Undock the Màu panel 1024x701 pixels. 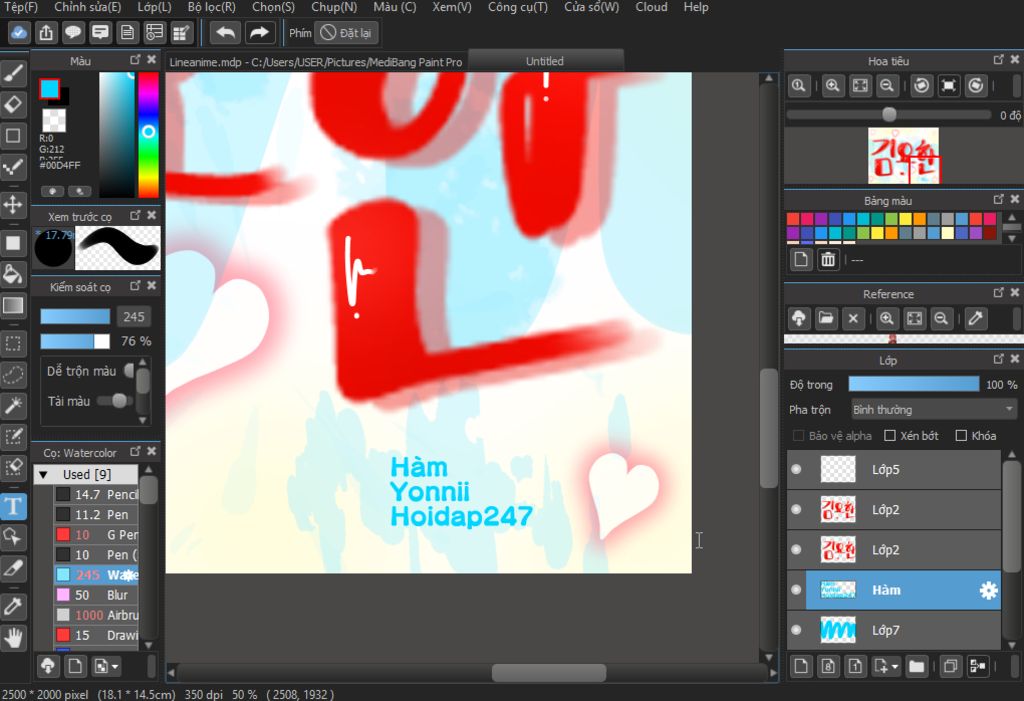click(135, 59)
